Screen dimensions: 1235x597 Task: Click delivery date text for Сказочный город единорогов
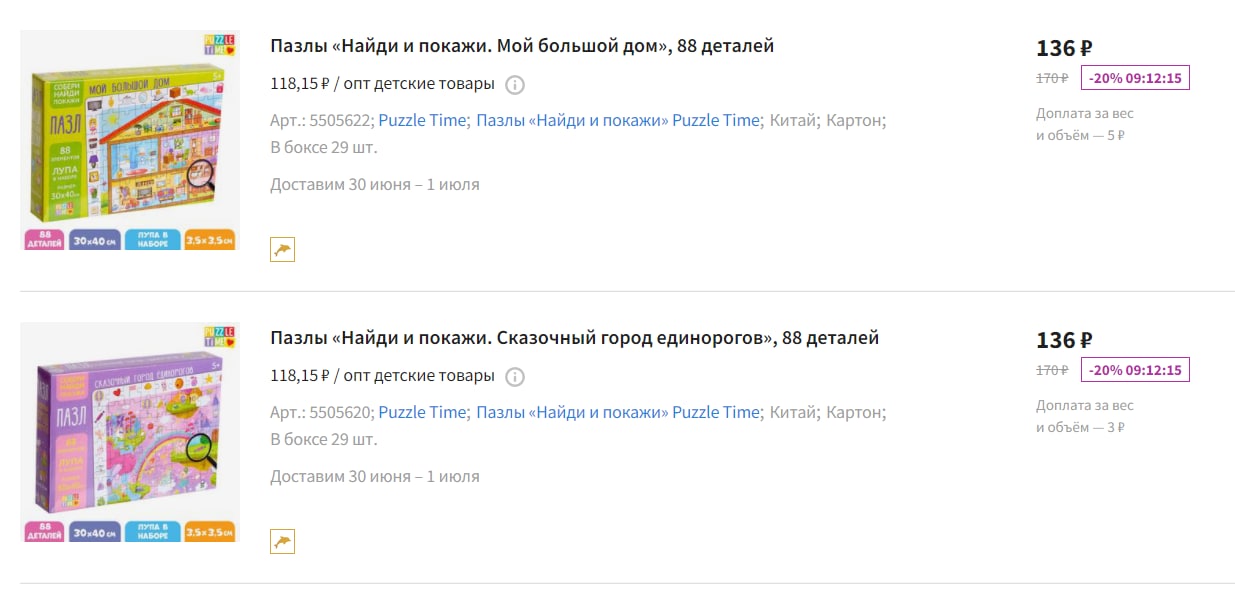375,476
